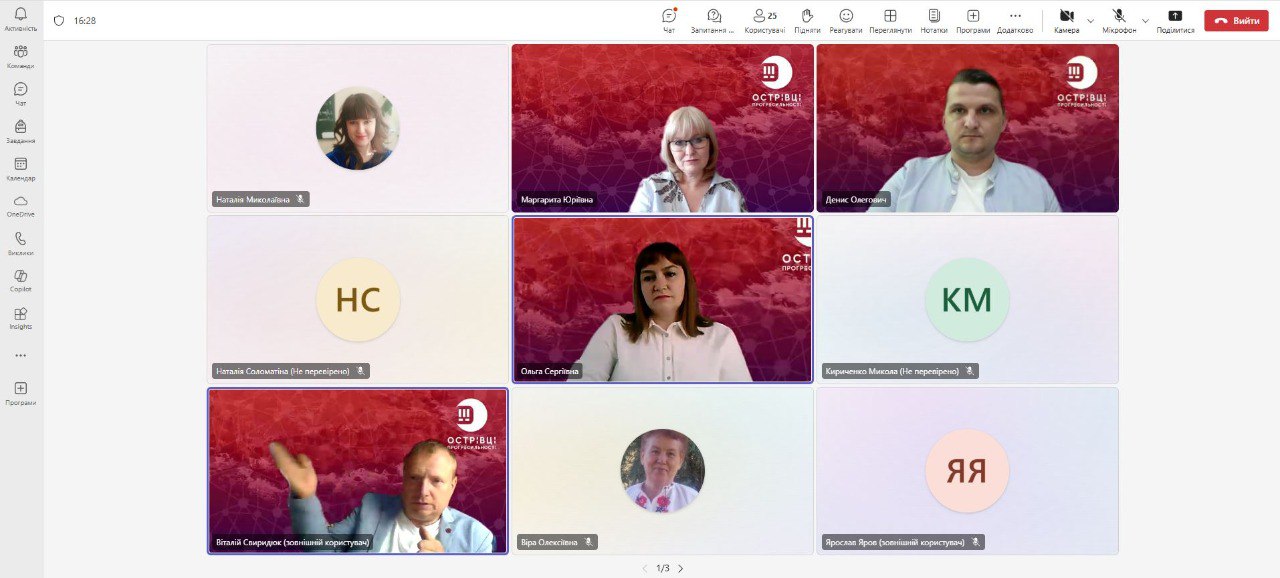Screen dimensions: 1280x578
Task: Open Reactions (Реагувати) menu
Action: tap(846, 20)
